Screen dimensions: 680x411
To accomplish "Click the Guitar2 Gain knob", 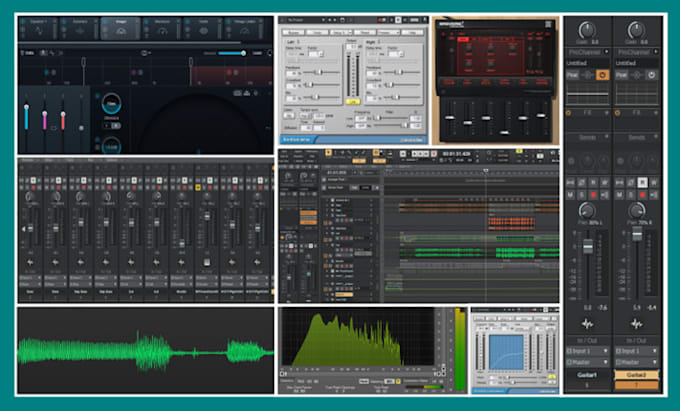I will click(636, 30).
